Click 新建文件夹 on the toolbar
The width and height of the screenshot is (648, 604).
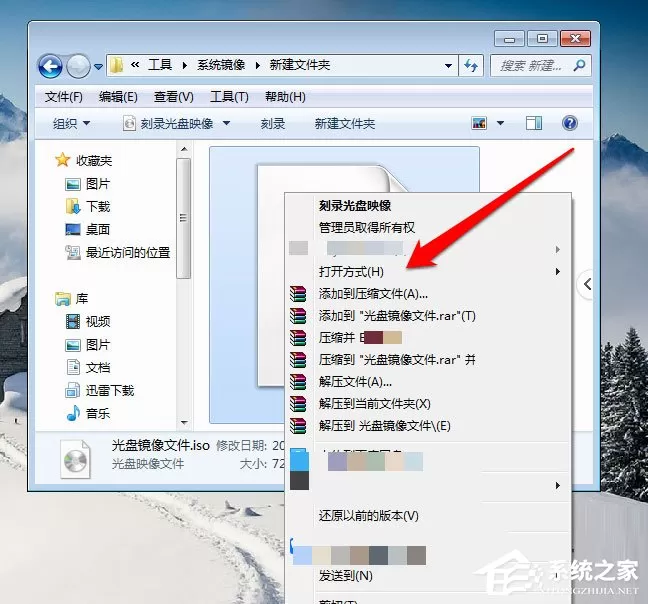click(345, 124)
